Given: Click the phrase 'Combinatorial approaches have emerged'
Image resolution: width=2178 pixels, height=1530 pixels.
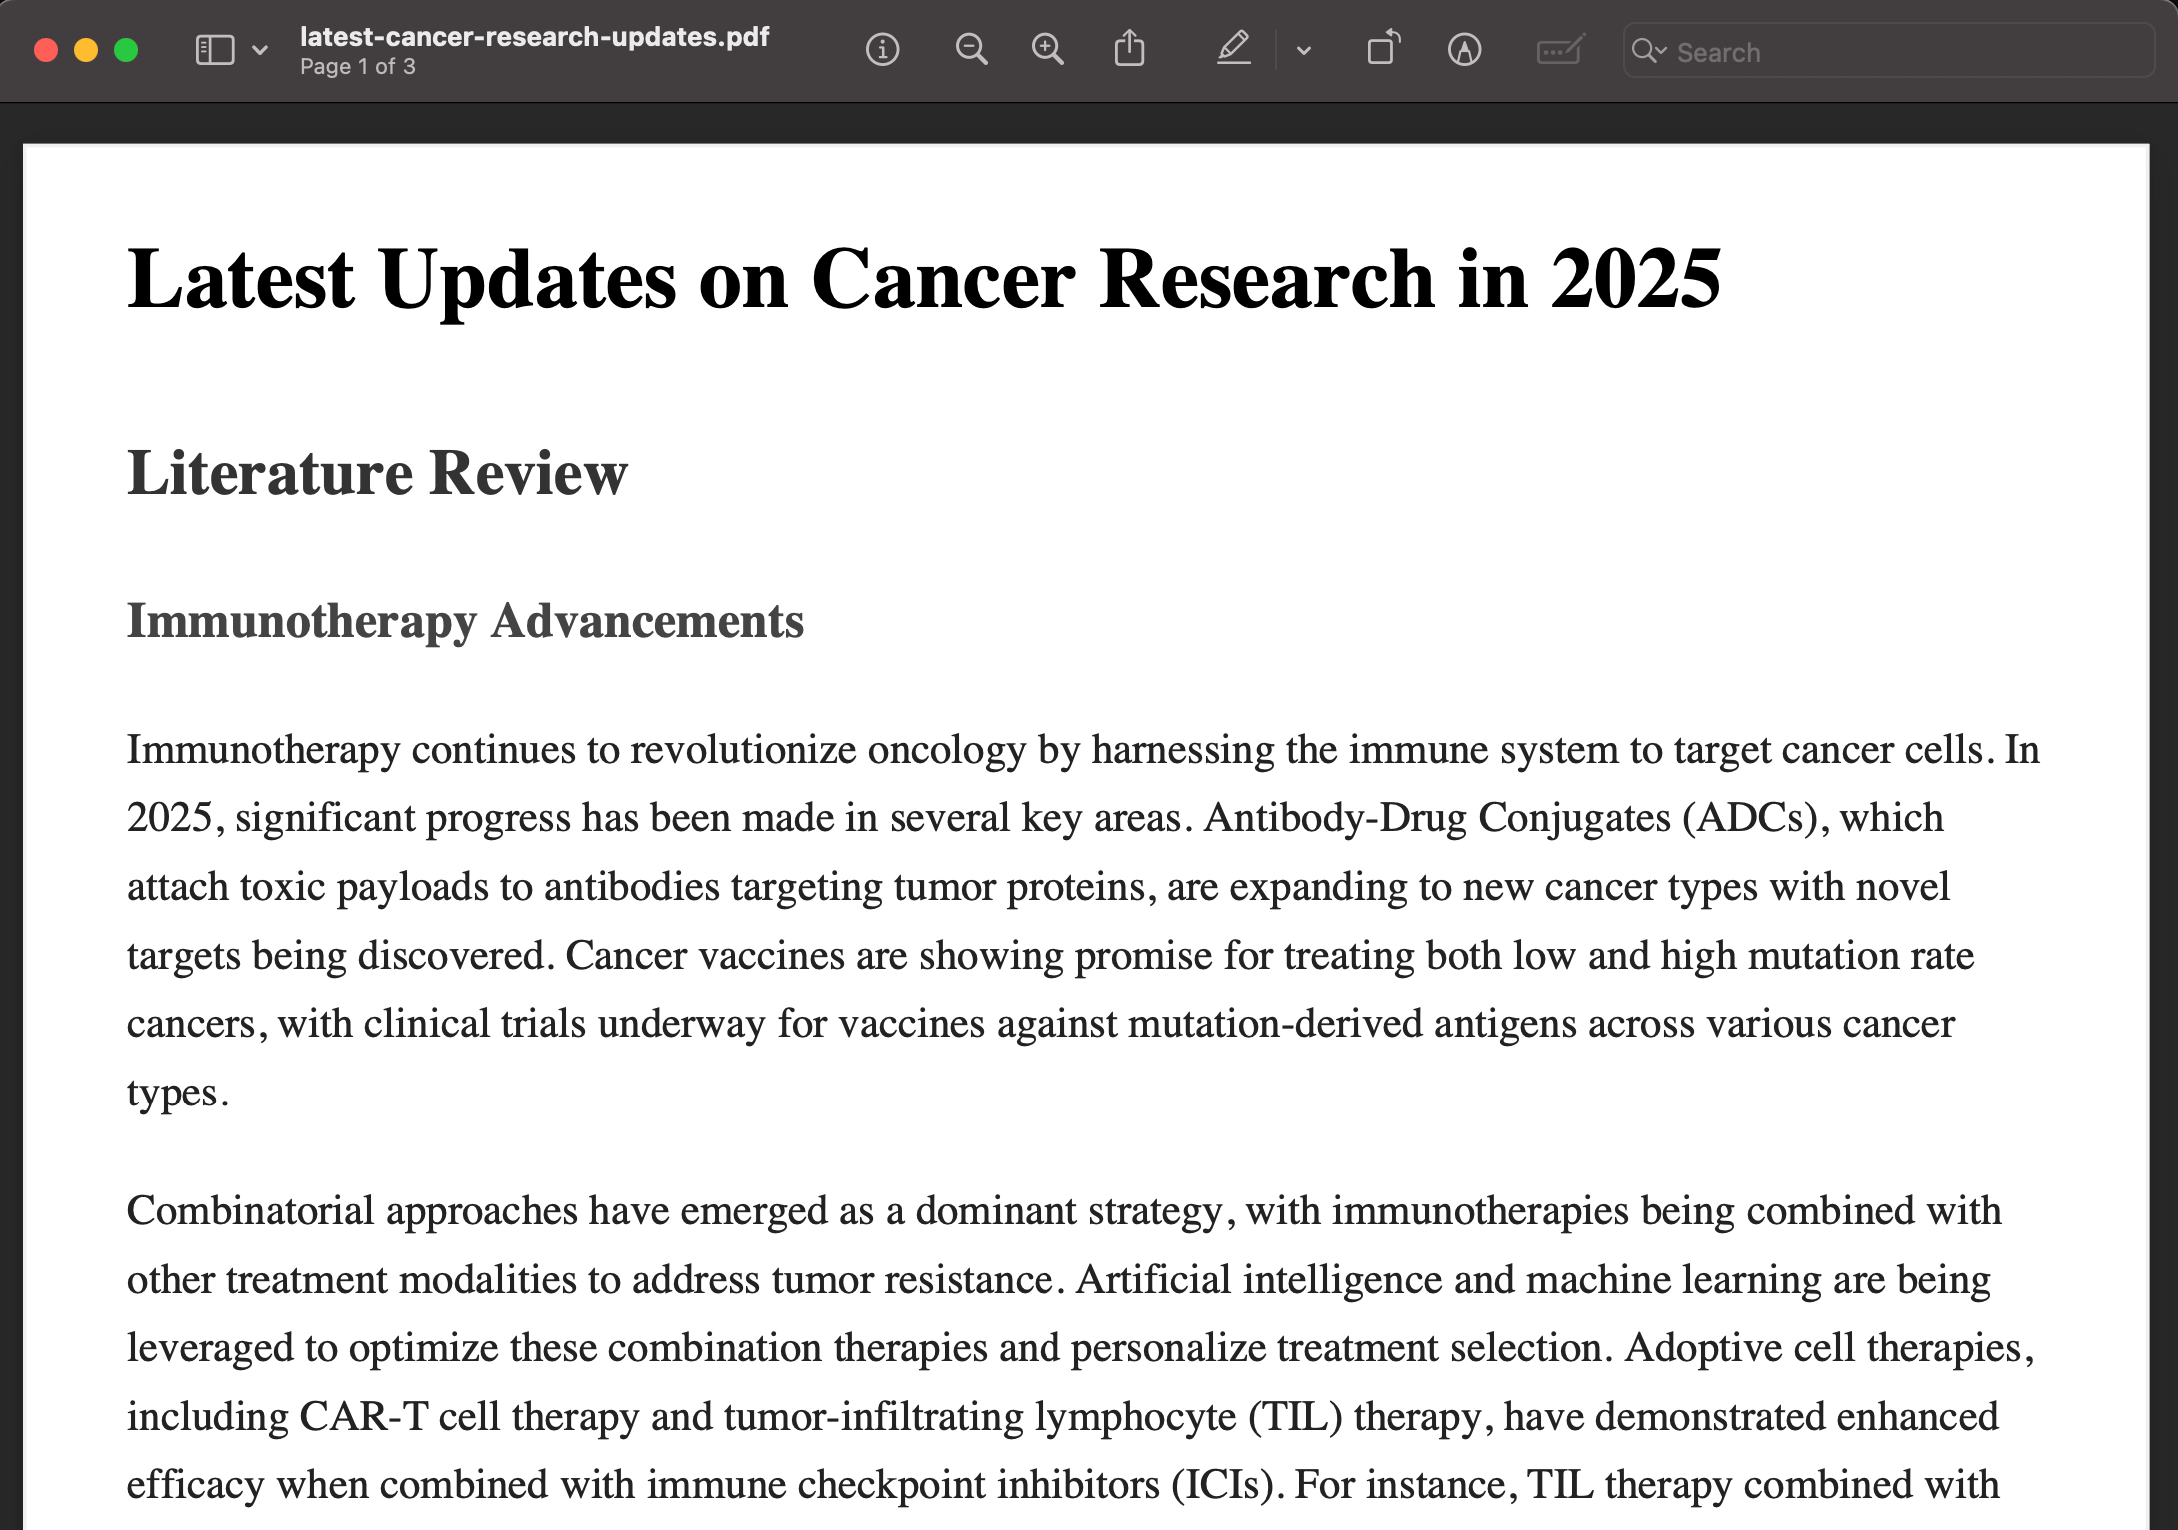Looking at the screenshot, I should click(x=478, y=1212).
